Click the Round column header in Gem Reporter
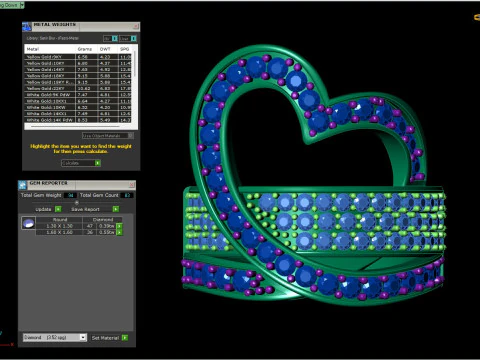Viewport: 480px width, 360px height. (x=60, y=220)
